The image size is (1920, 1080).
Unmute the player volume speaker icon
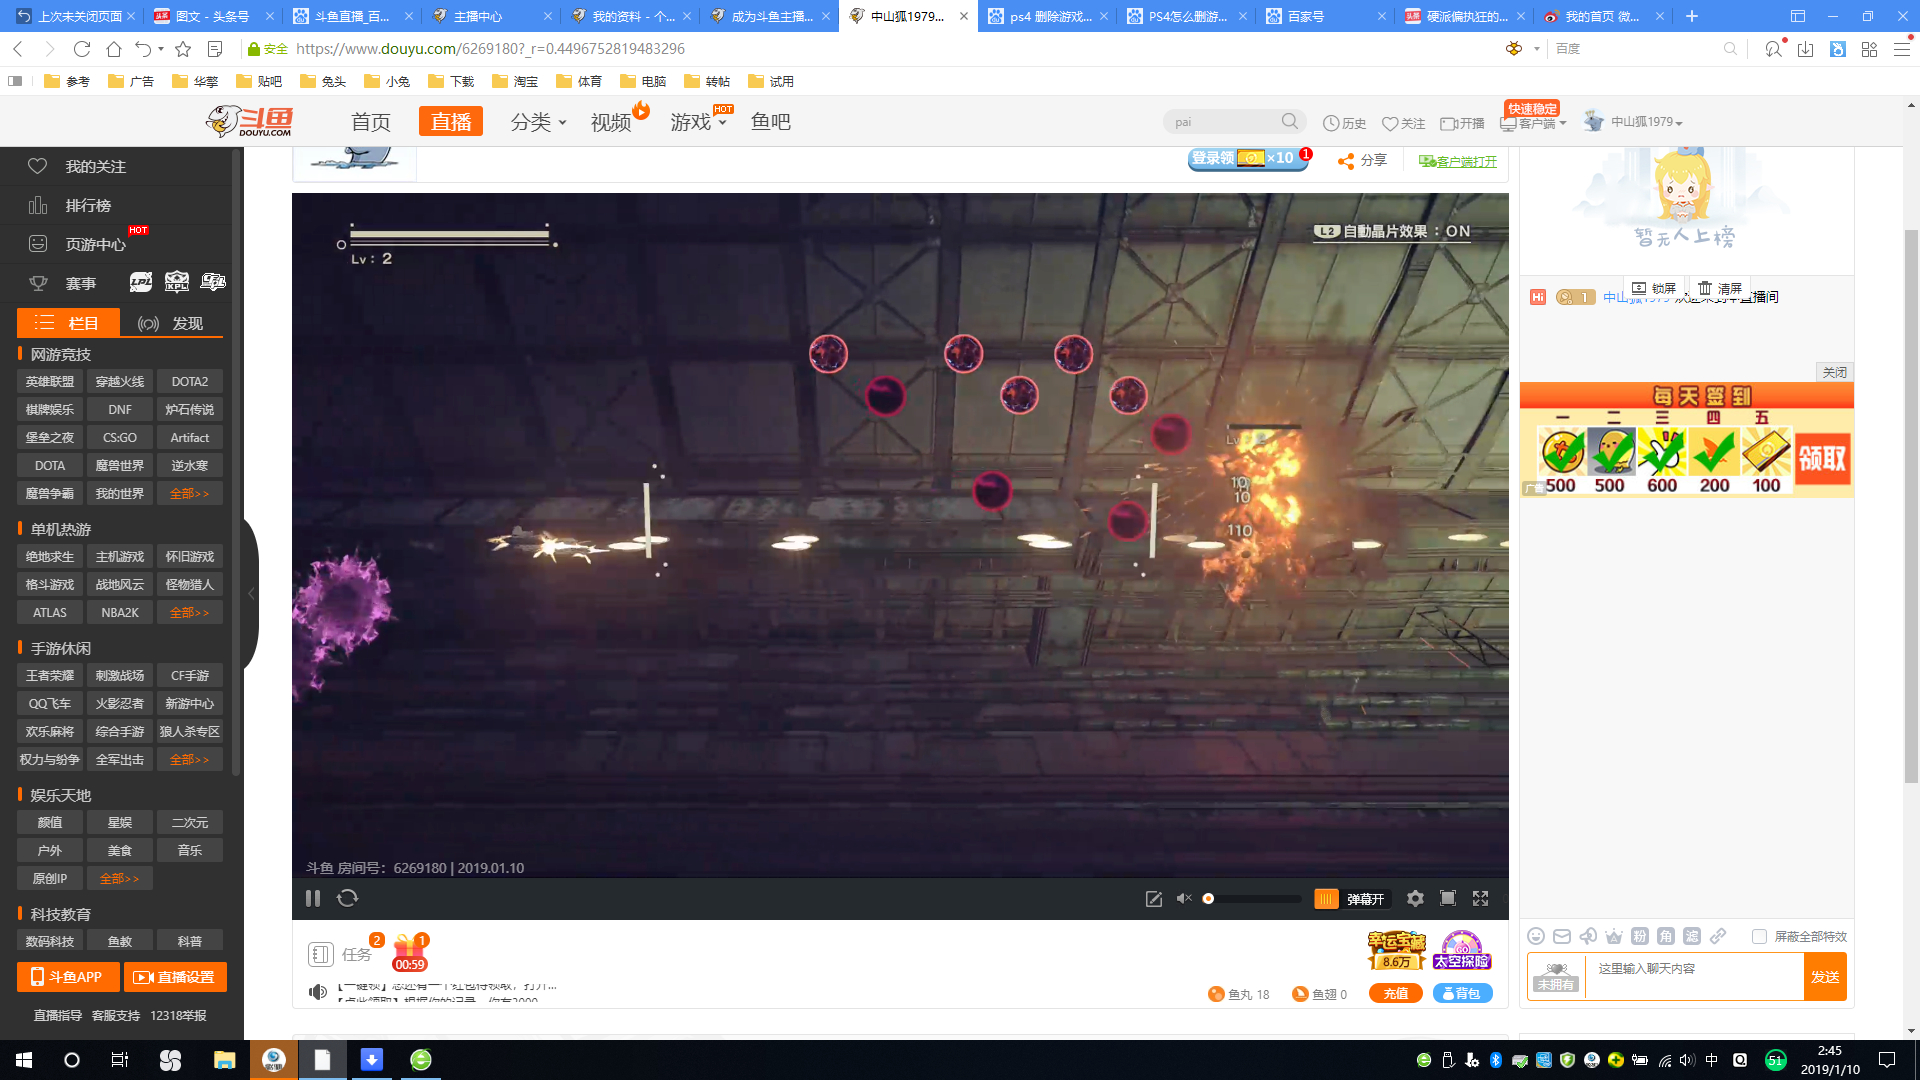click(x=1184, y=898)
